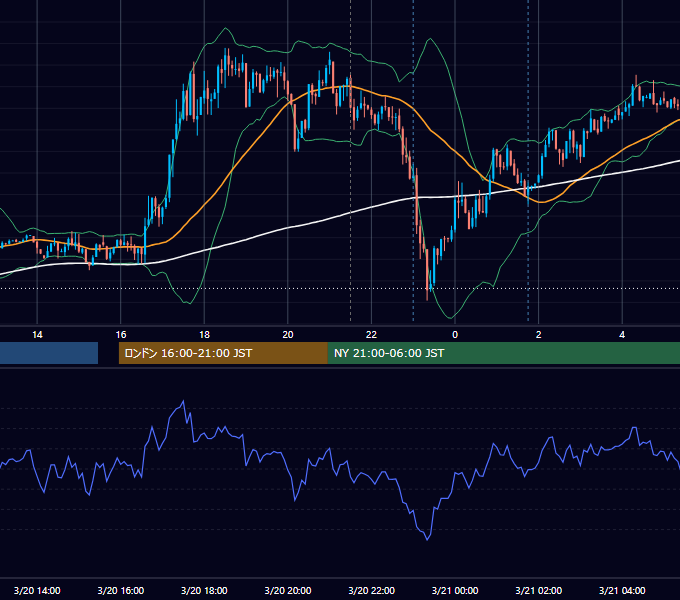Viewport: 680px width, 600px height.
Task: Click the 3/20 22:00 label on the indicator axis
Action: 372,590
